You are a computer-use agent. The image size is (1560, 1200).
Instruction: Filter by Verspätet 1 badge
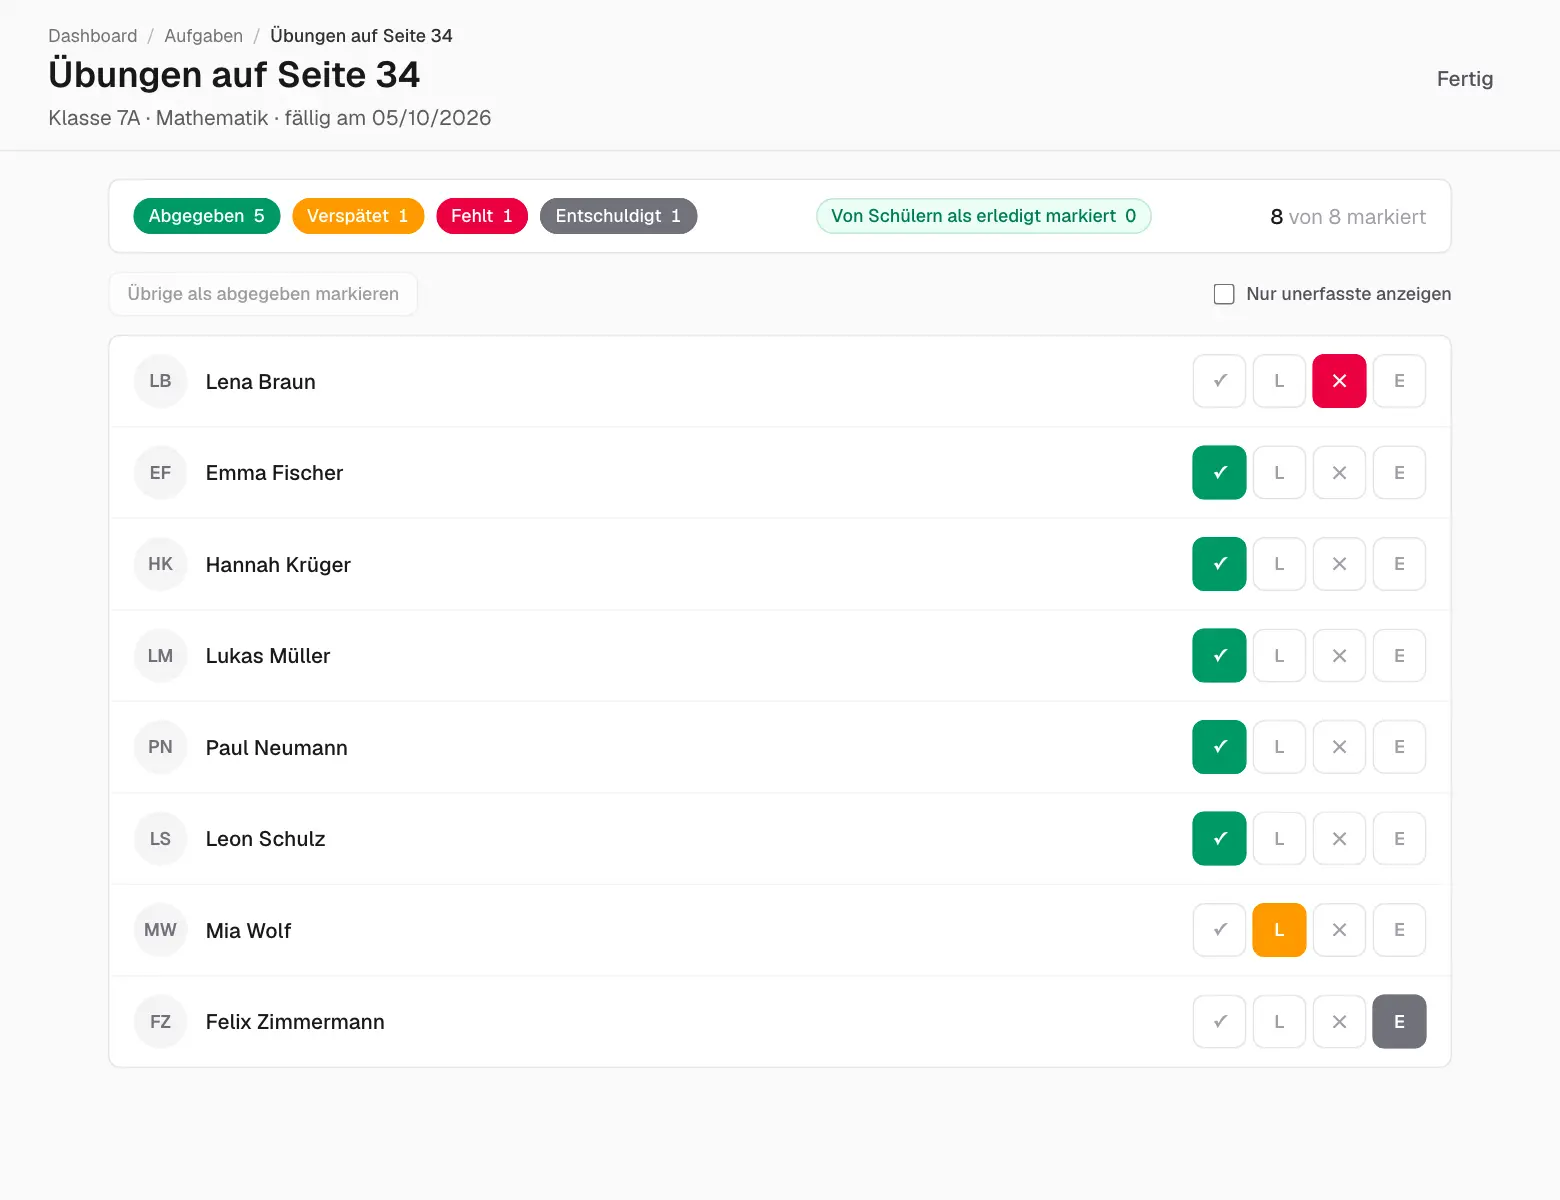[x=358, y=216]
